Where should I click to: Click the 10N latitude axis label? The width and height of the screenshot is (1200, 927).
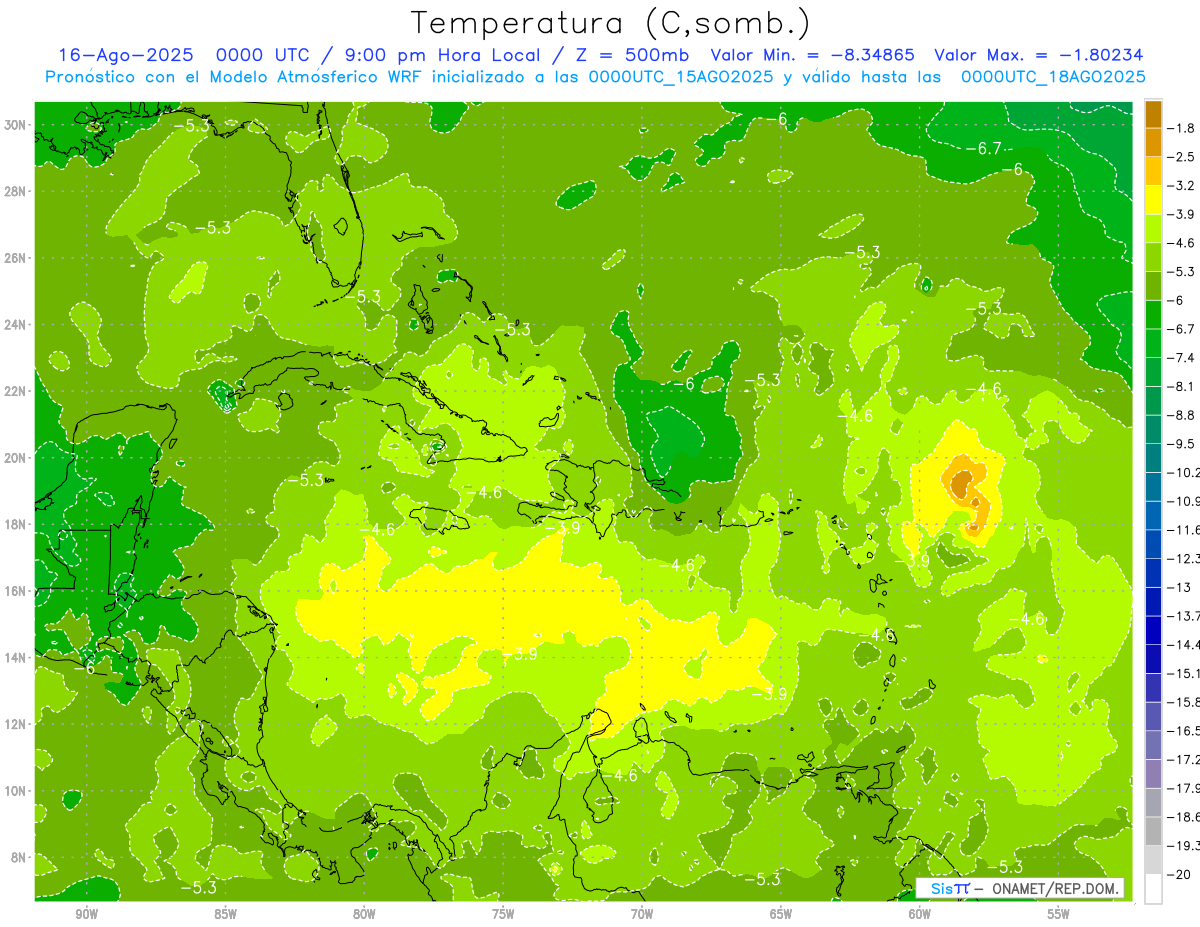[x=15, y=790]
